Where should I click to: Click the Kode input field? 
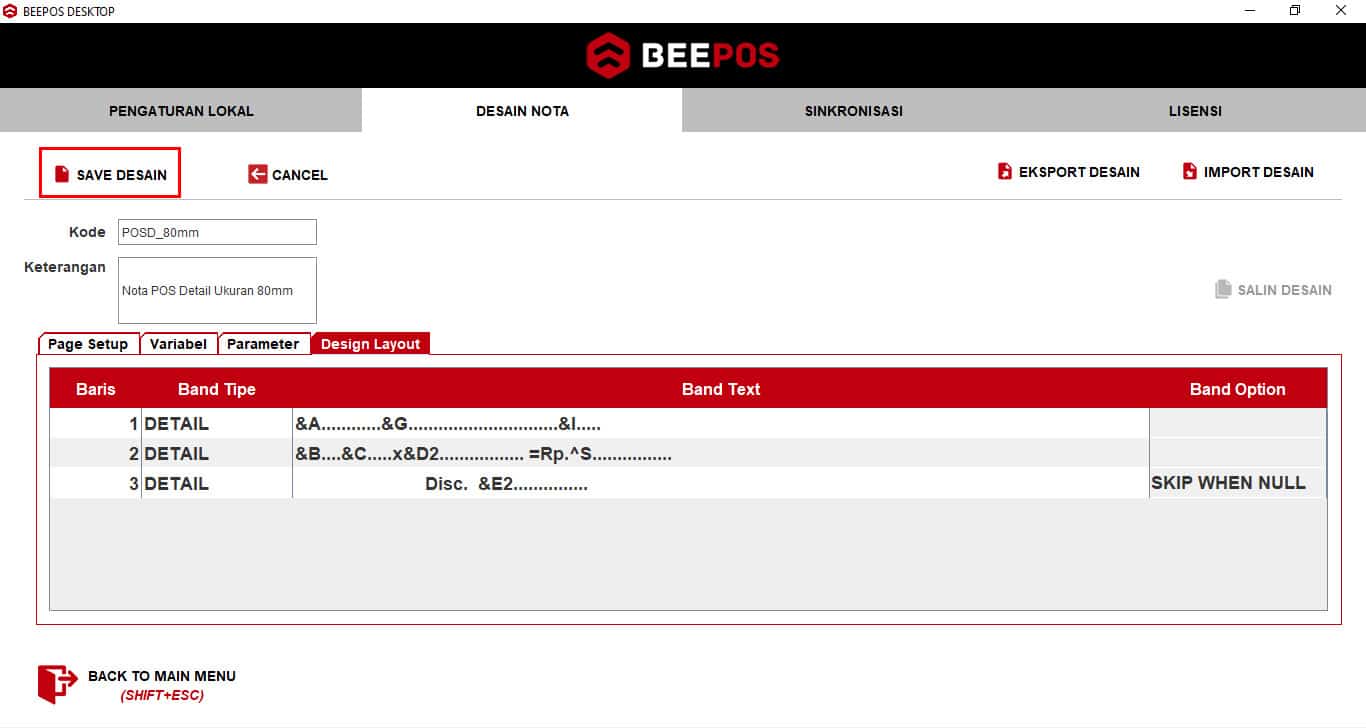click(x=217, y=232)
